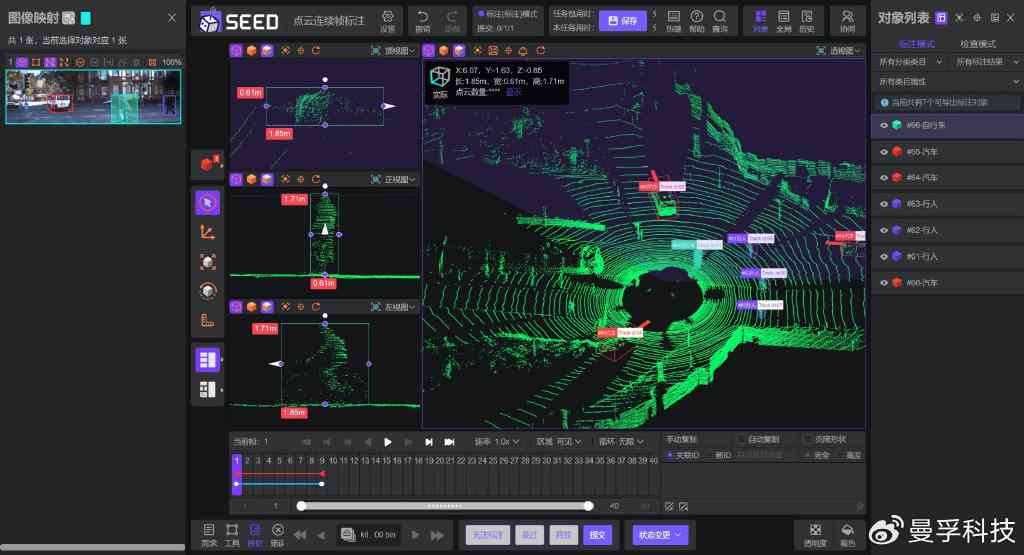Viewport: 1024px width, 555px height.
Task: Open the help question-mark icon
Action: pyautogui.click(x=697, y=20)
